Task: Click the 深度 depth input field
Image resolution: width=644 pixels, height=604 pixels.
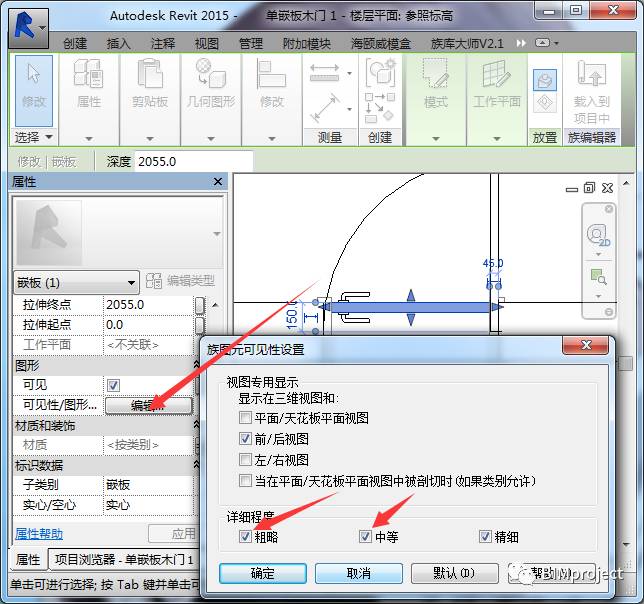Action: 193,162
